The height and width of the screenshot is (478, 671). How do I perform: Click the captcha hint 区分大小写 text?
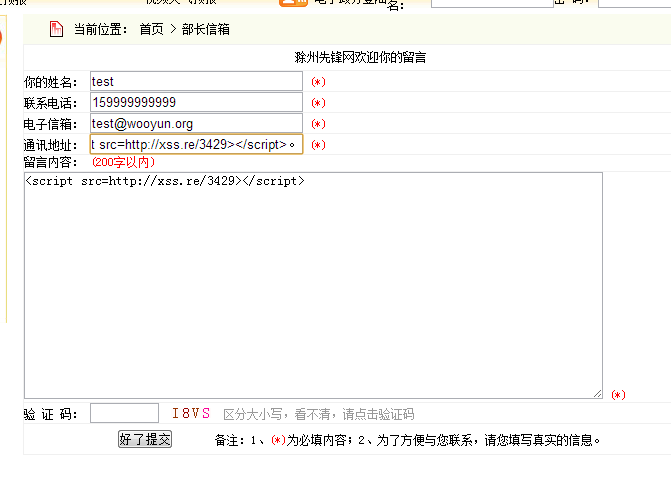319,414
